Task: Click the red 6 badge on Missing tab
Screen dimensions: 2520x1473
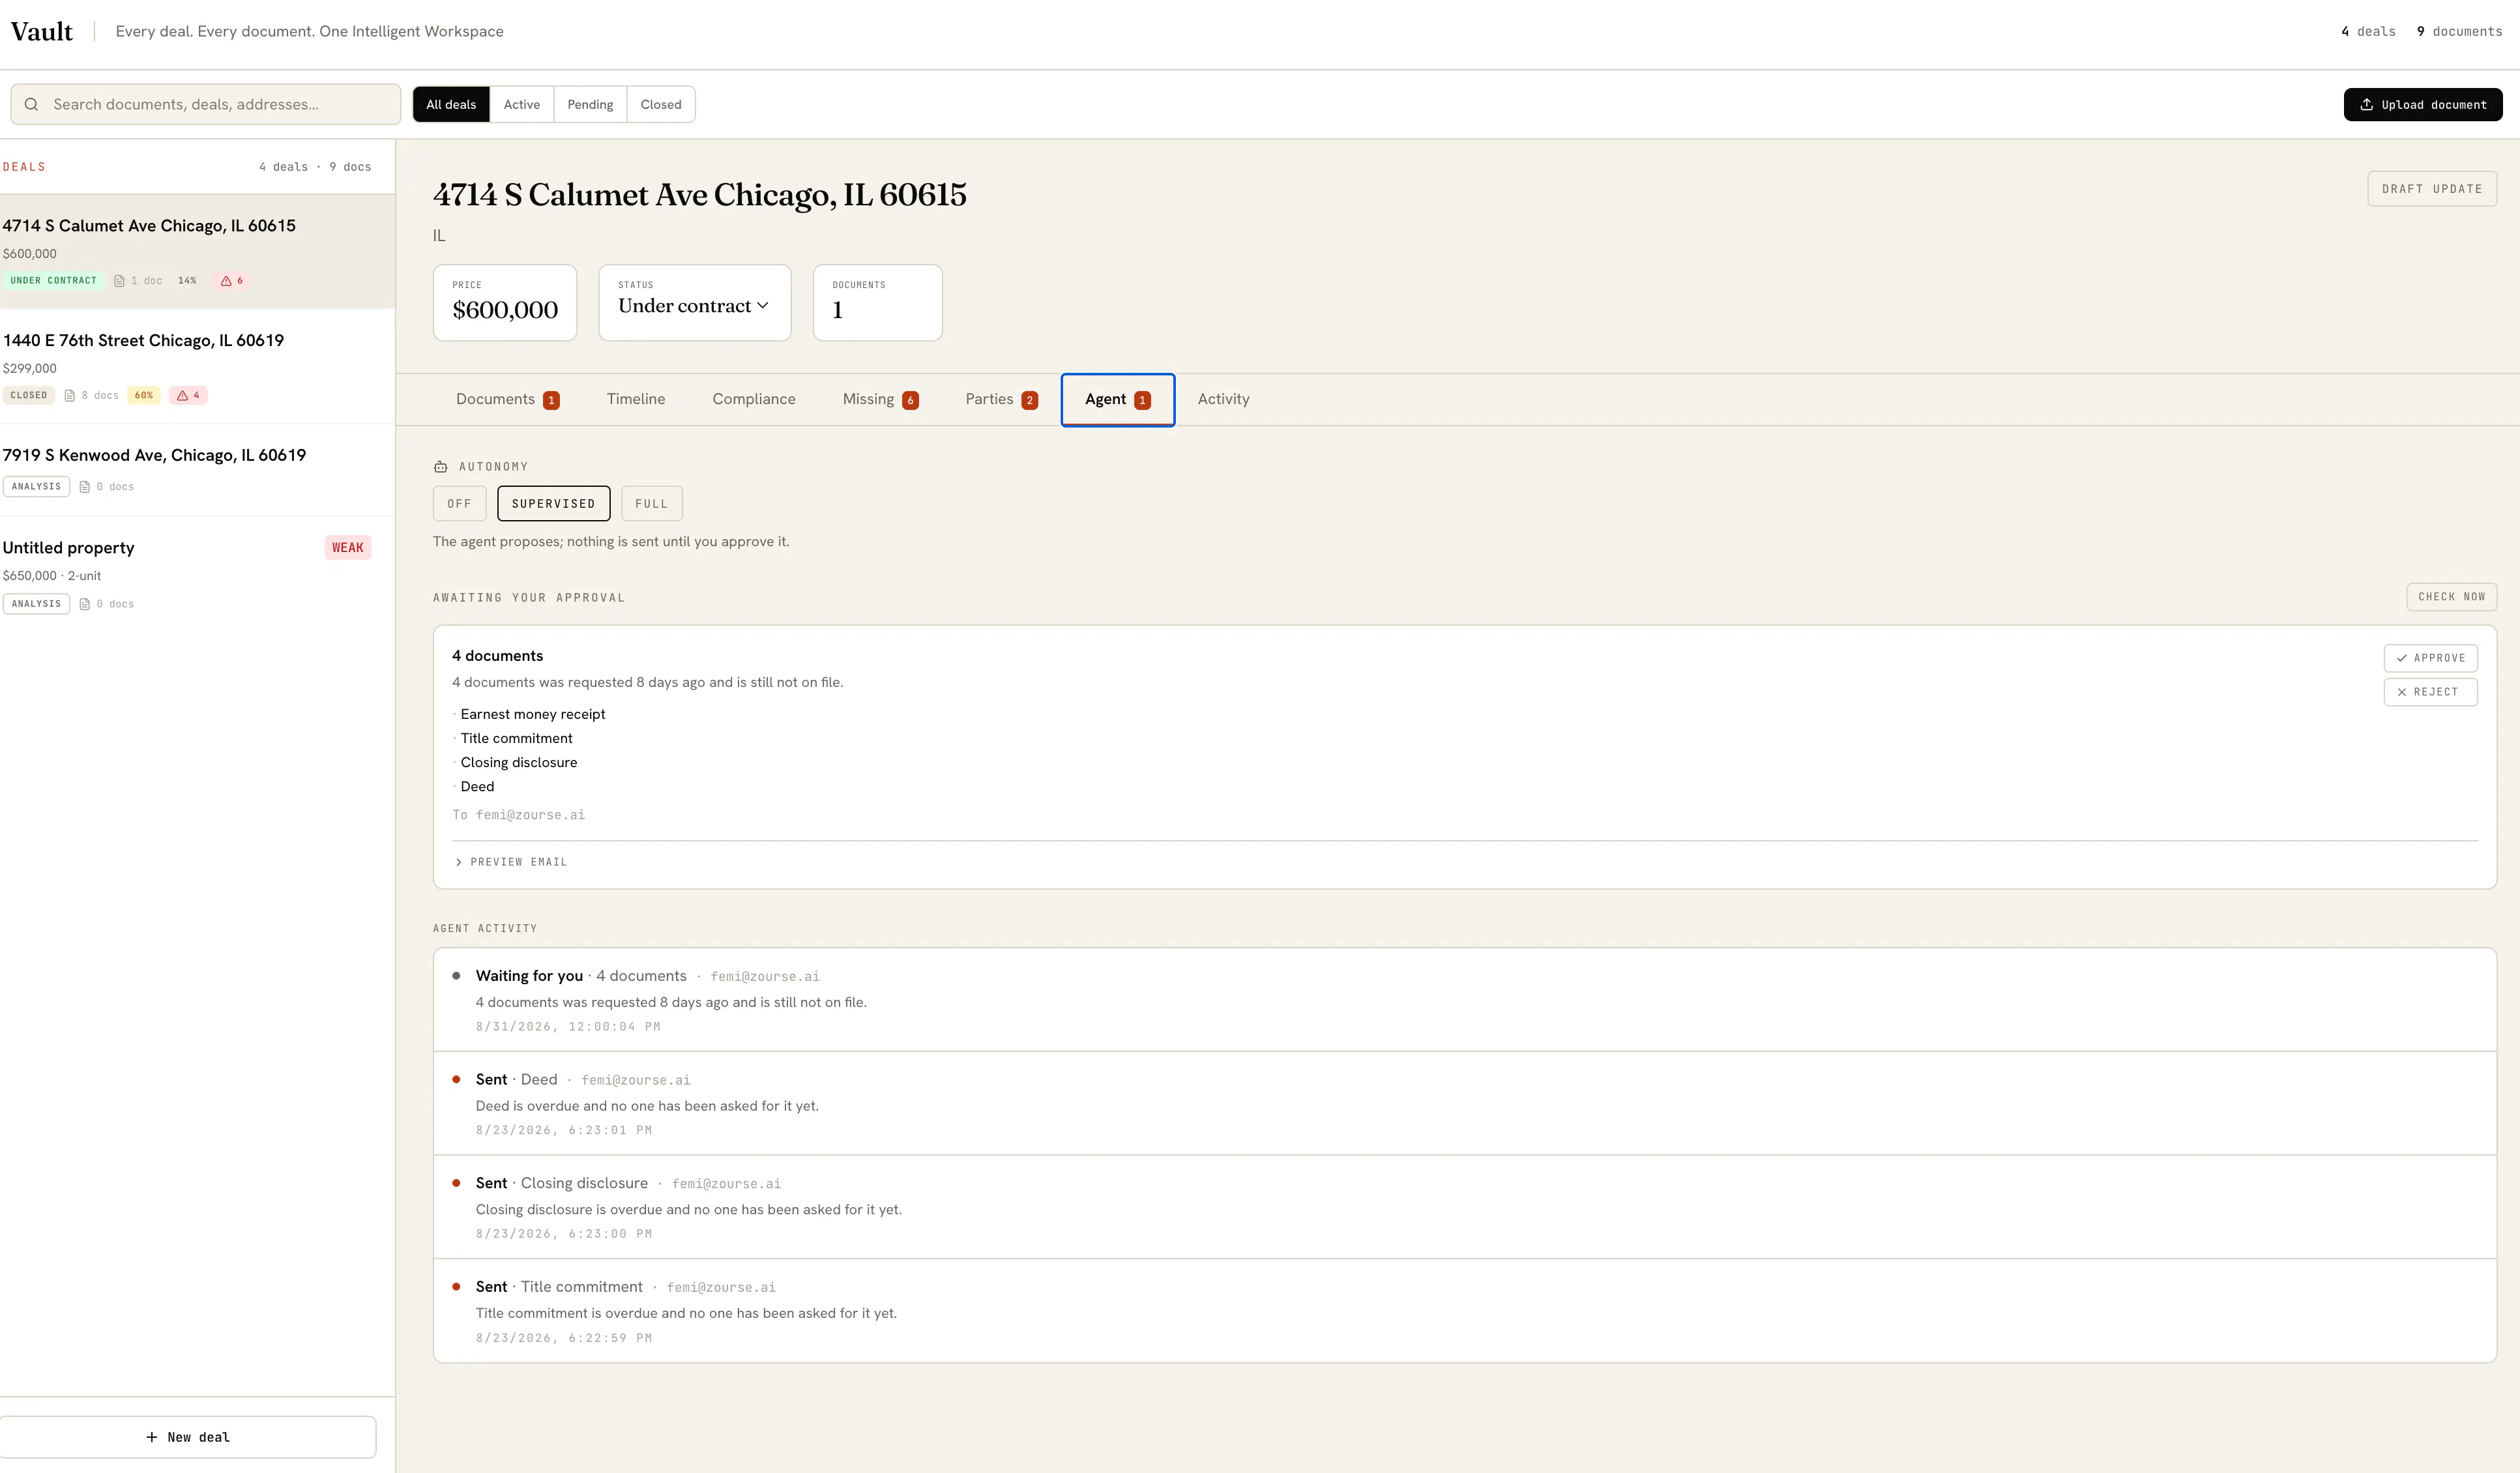Action: pyautogui.click(x=910, y=400)
